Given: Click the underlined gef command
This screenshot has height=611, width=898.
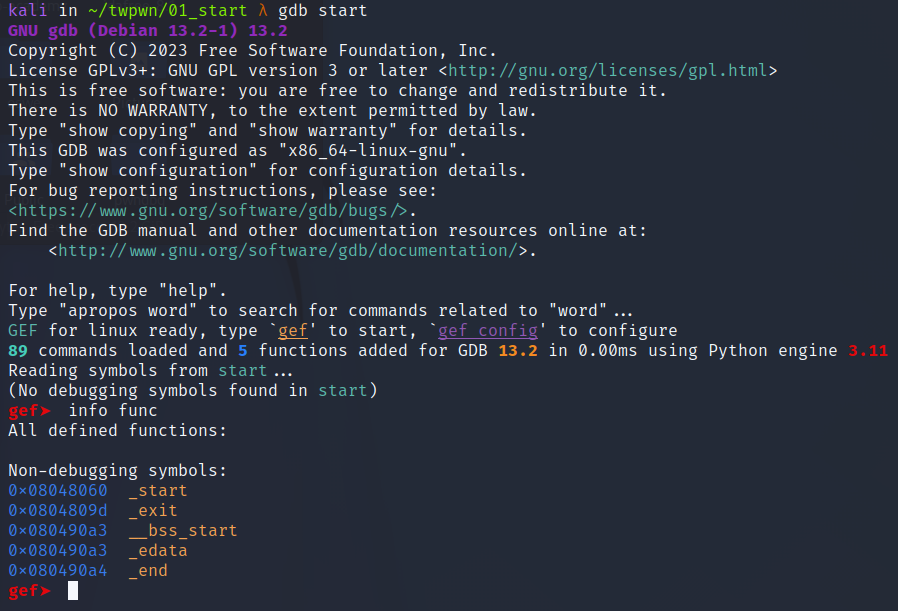Looking at the screenshot, I should [x=293, y=331].
